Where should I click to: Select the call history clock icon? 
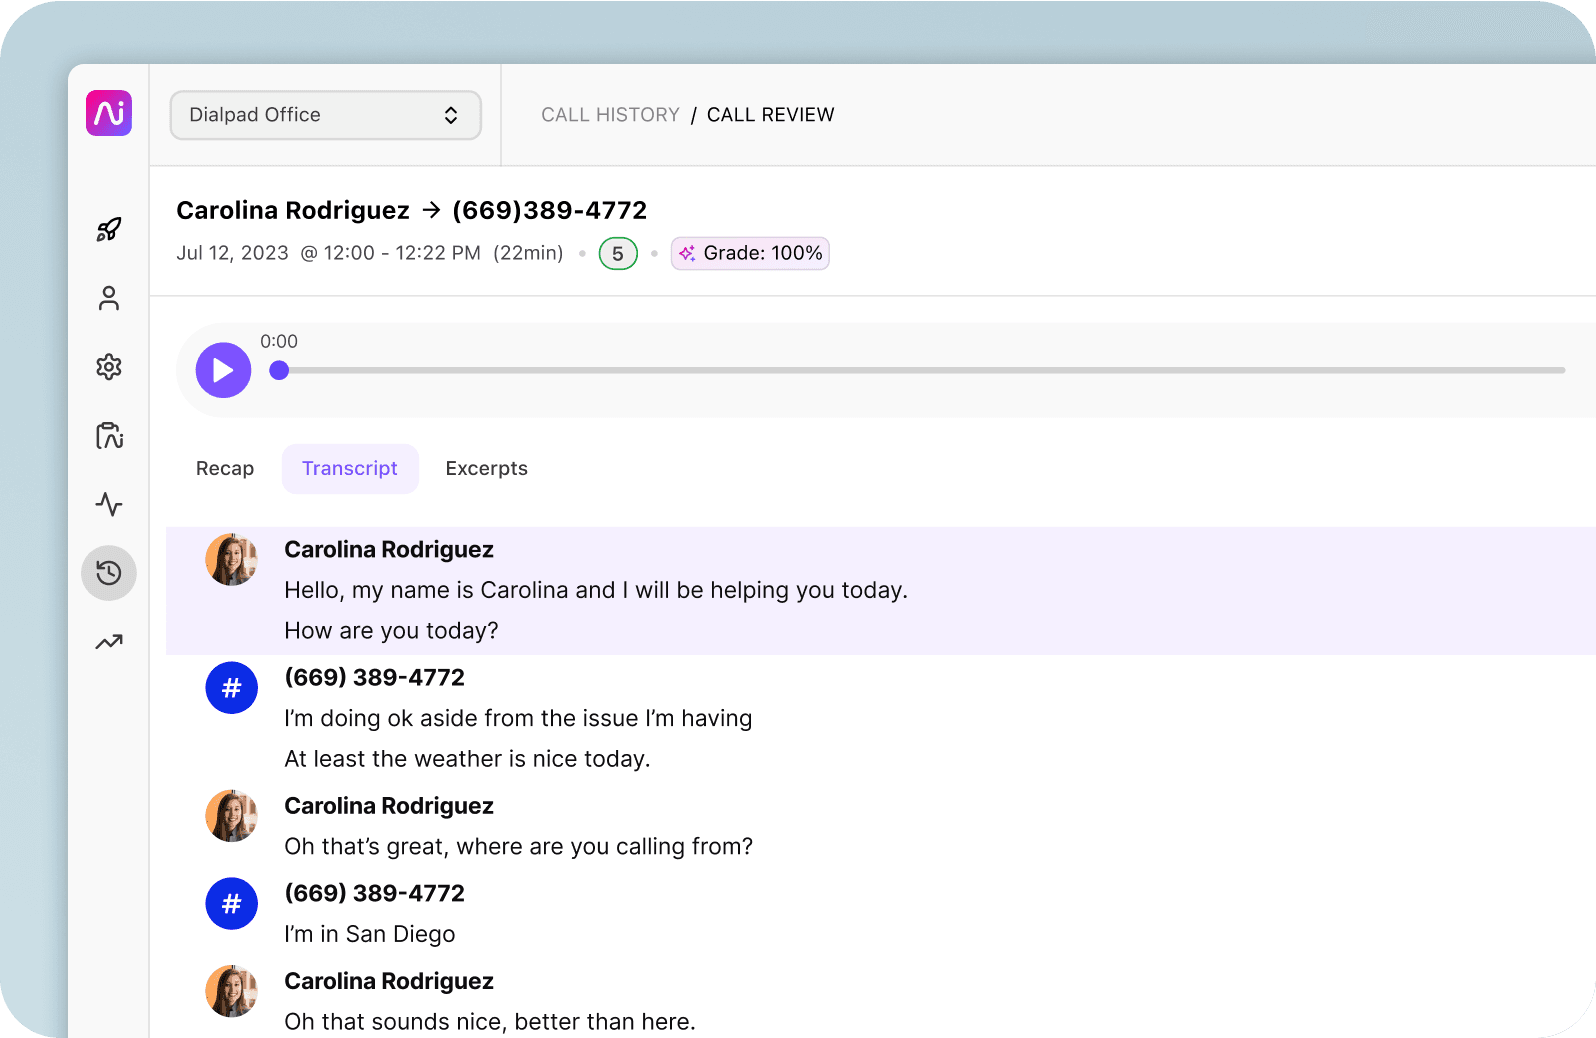109,573
